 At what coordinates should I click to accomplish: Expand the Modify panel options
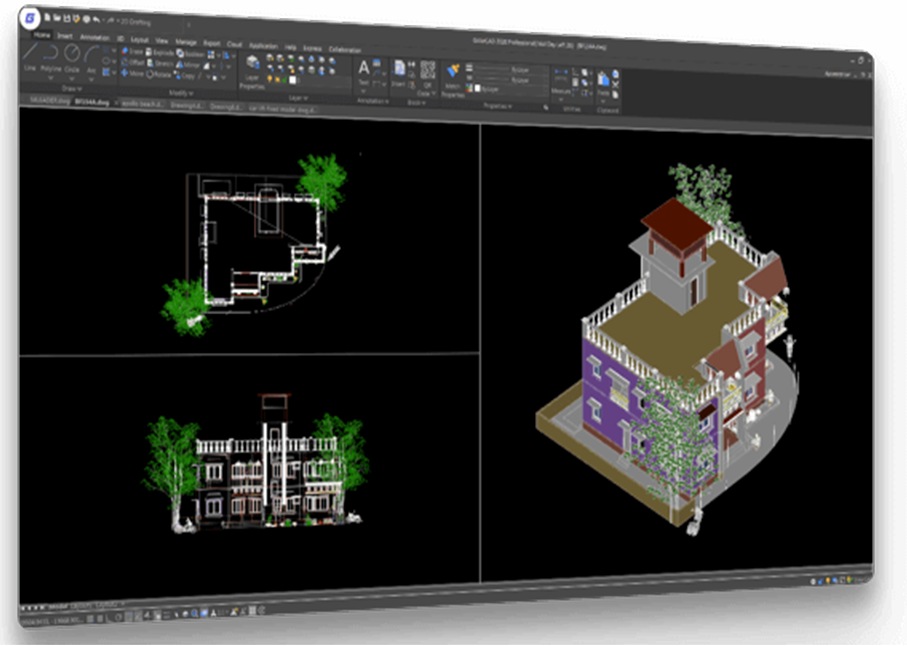point(182,91)
